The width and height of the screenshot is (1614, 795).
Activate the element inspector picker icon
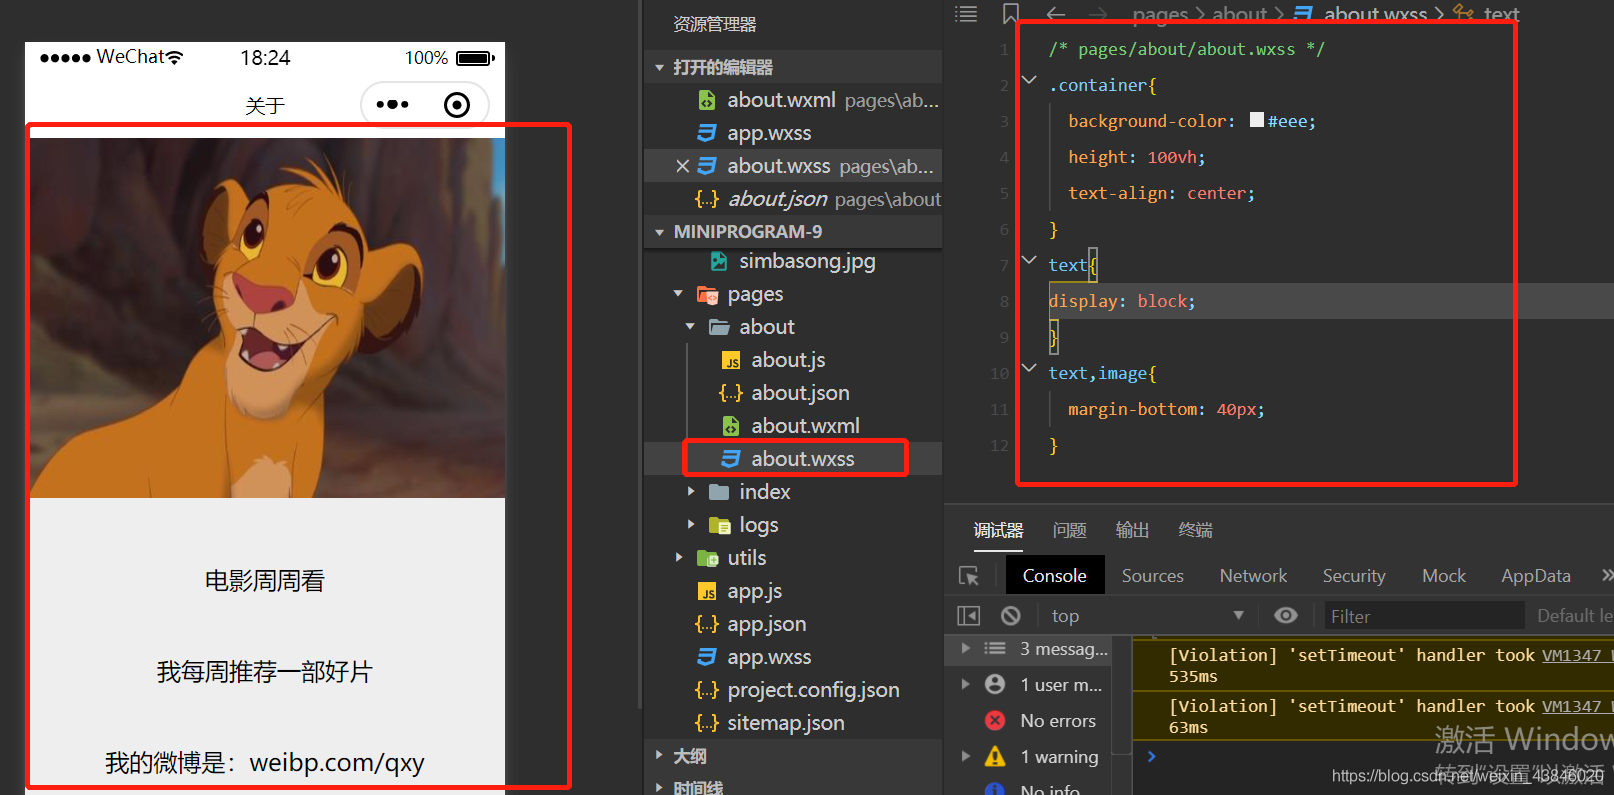(968, 576)
